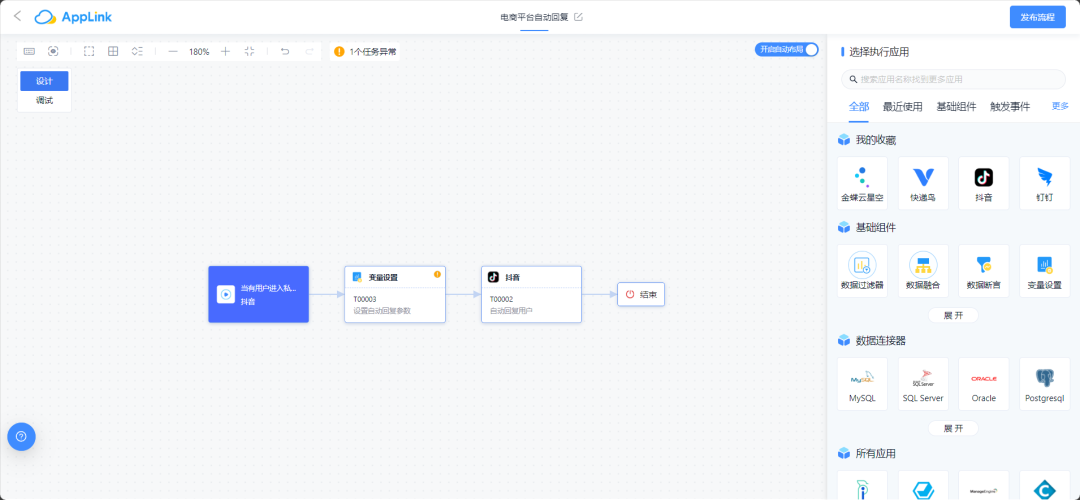Viewport: 1080px width, 500px height.
Task: Click the app search input field
Action: click(x=953, y=79)
